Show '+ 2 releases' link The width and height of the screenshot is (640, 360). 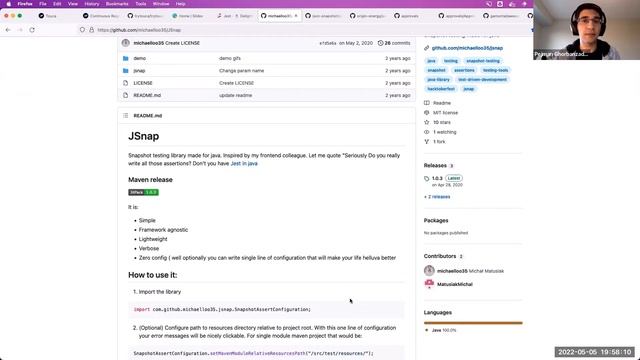pos(437,197)
